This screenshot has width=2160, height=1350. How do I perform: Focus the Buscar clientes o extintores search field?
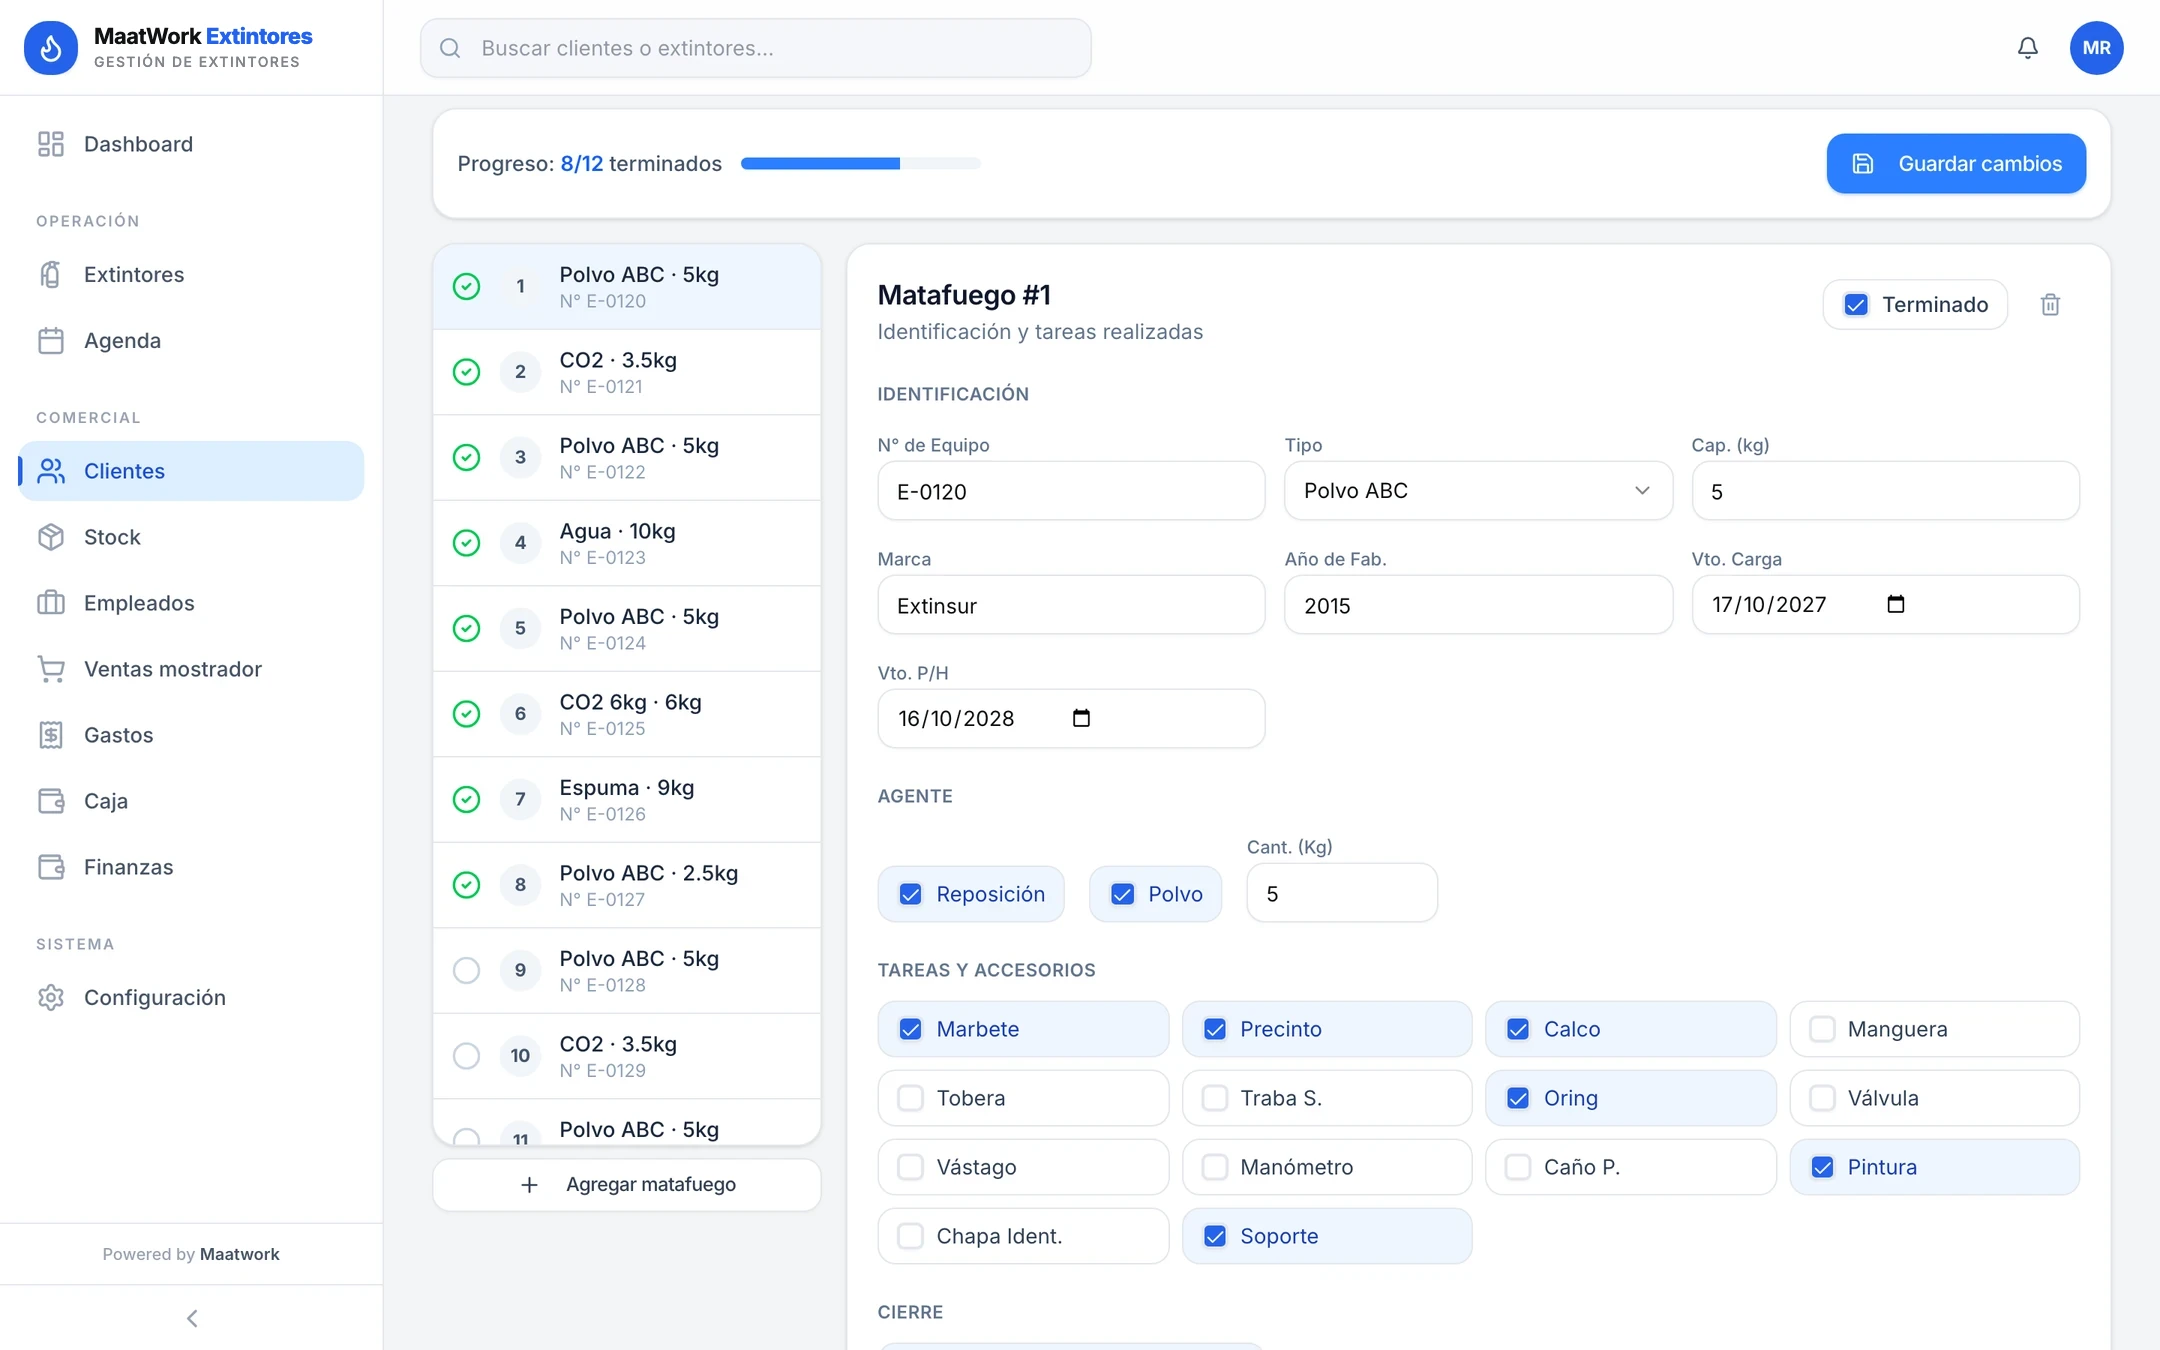tap(755, 48)
